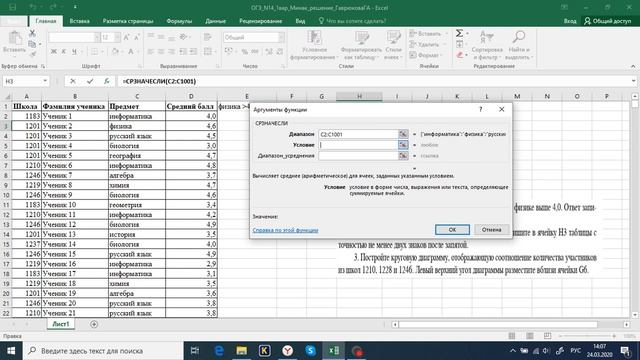The image size is (640, 360).
Task: Click the Cut scissors icon
Action: coord(32,33)
